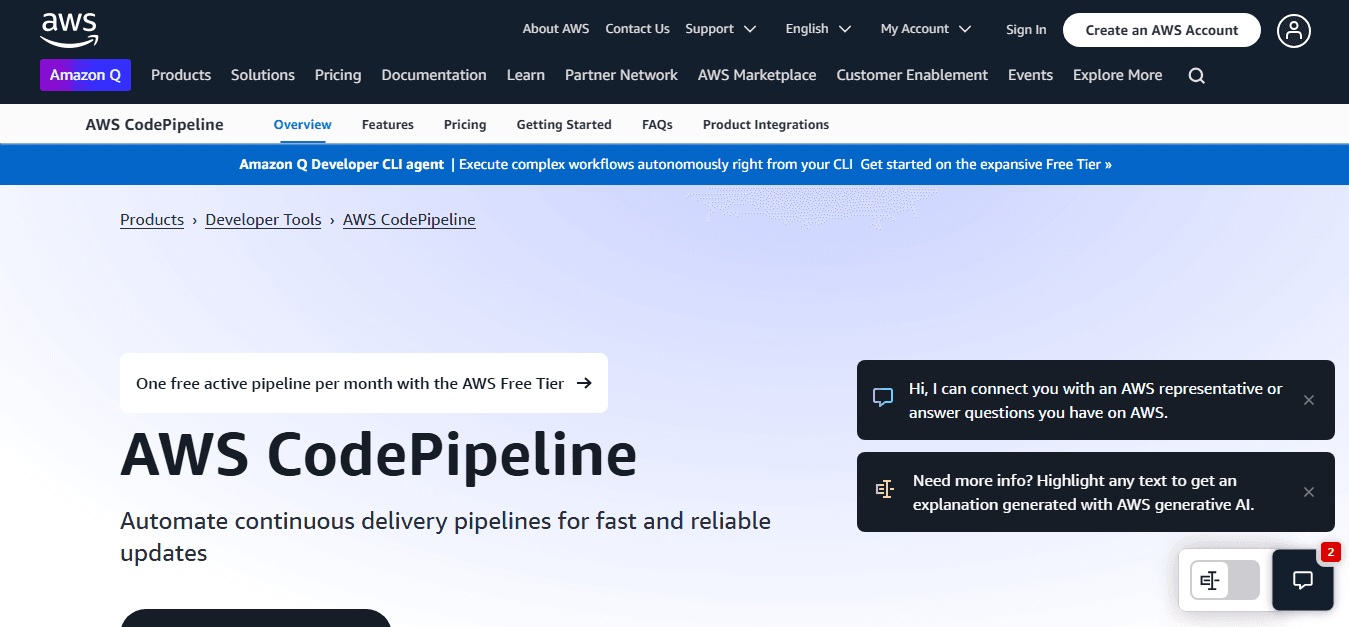Viewport: 1349px width, 627px height.
Task: Open the Solutions menu
Action: click(x=263, y=75)
